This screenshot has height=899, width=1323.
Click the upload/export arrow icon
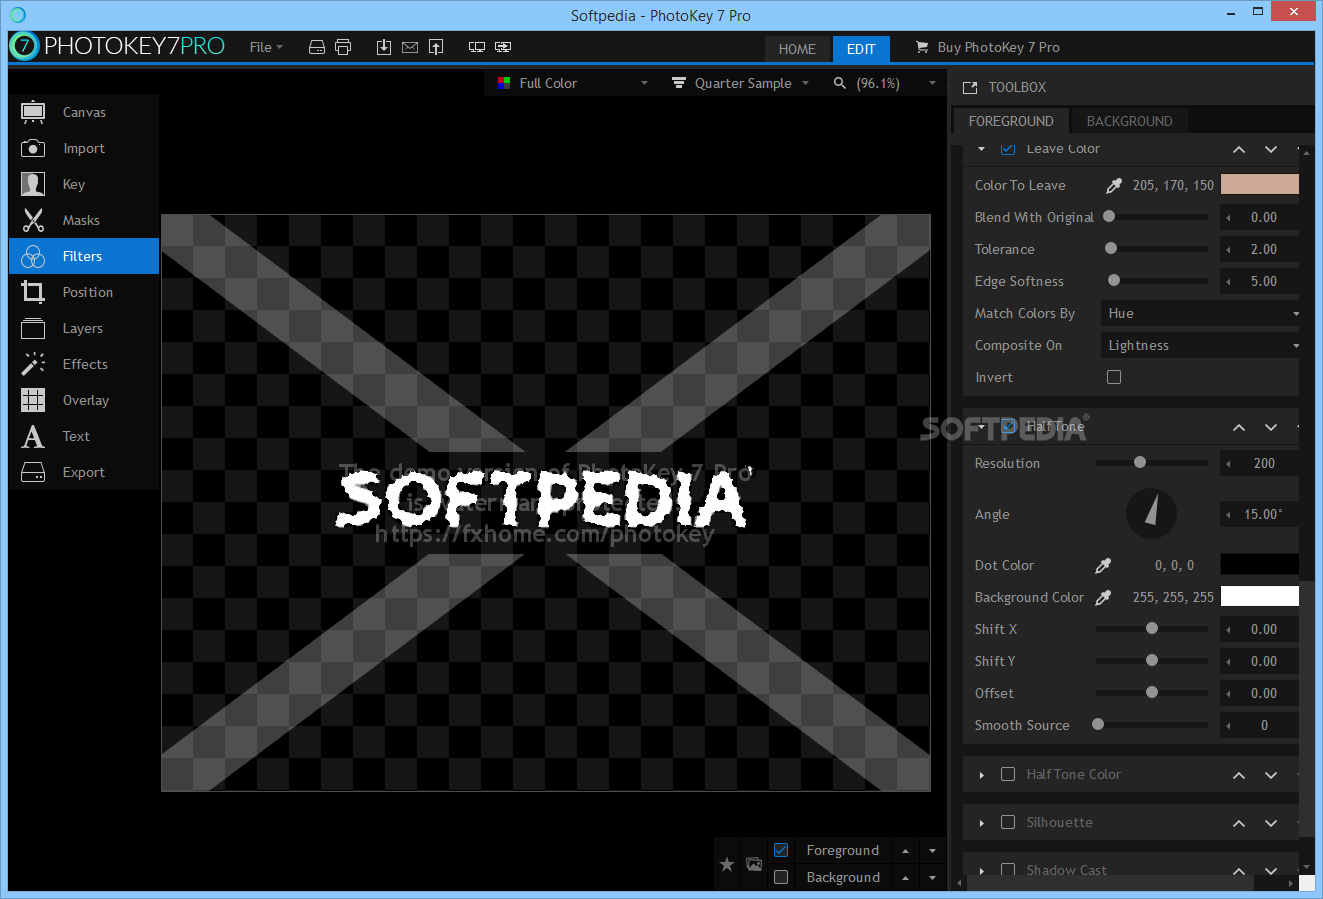(436, 47)
